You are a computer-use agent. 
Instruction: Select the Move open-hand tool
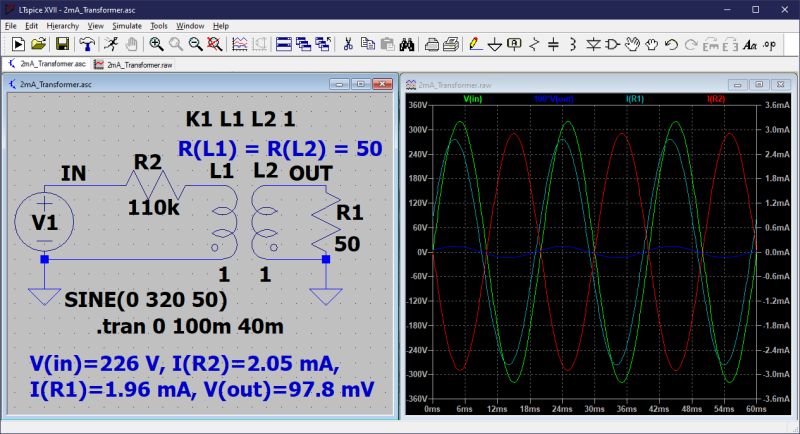(x=632, y=44)
